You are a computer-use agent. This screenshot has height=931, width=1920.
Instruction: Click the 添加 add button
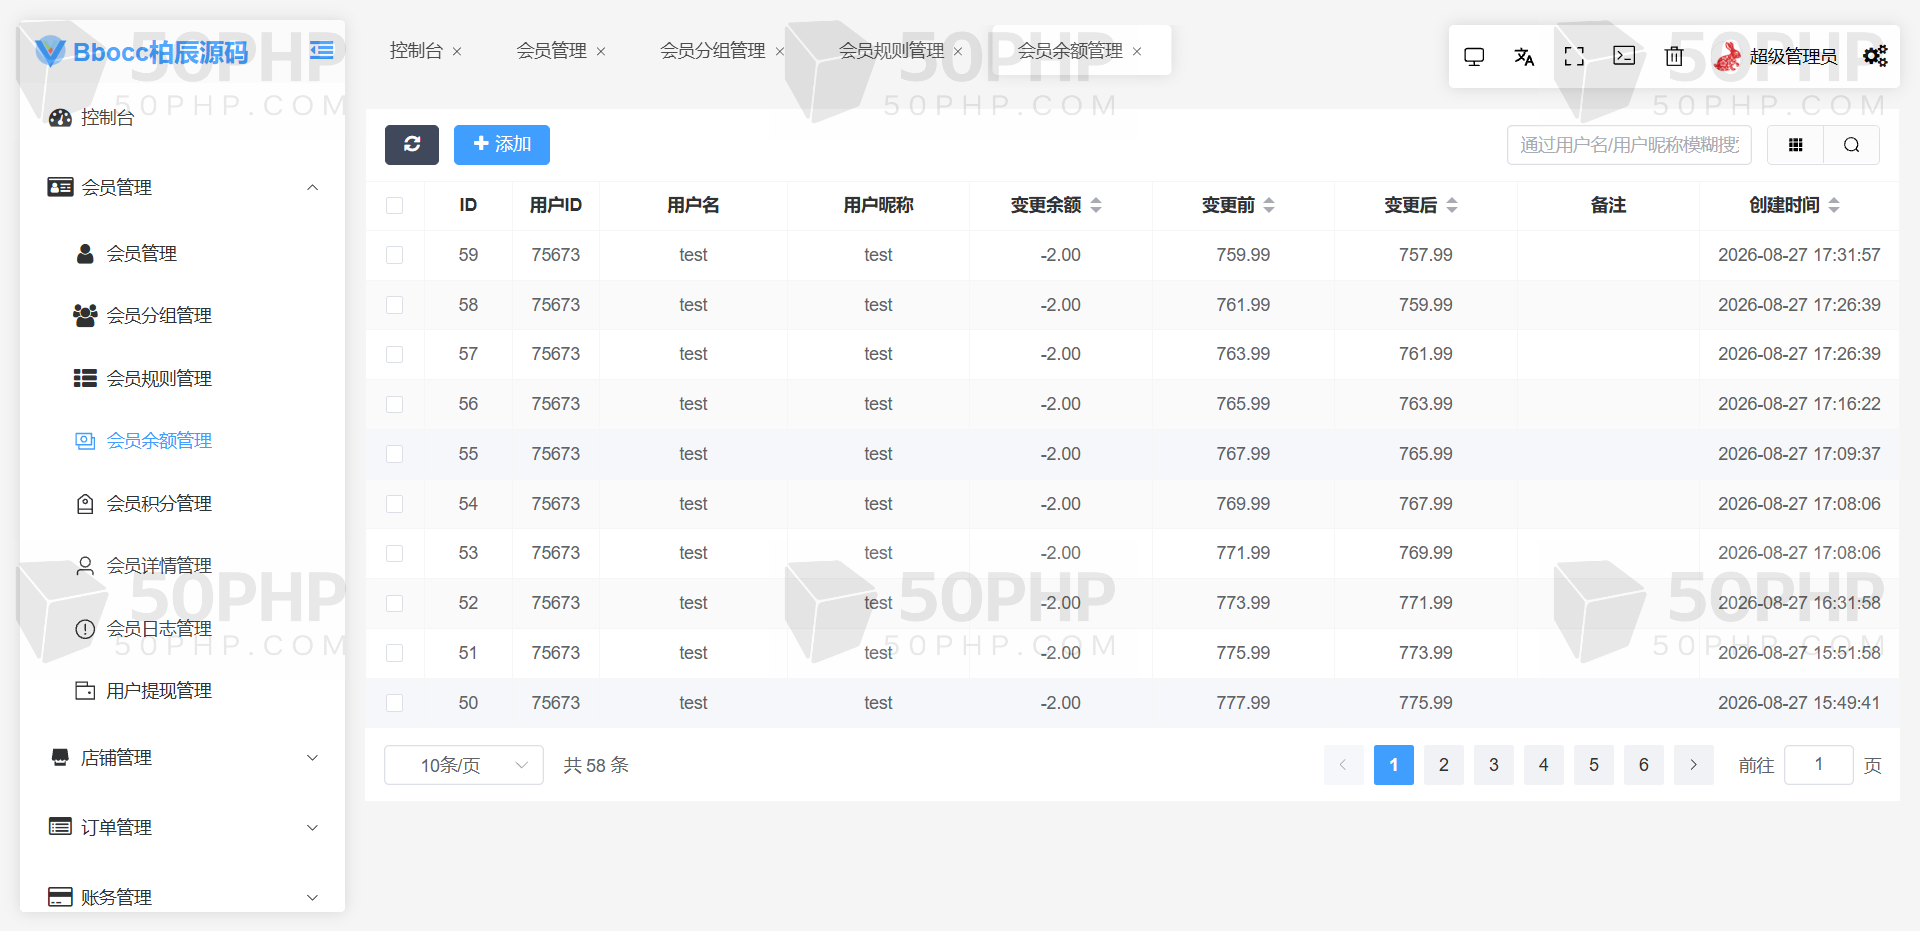point(502,145)
